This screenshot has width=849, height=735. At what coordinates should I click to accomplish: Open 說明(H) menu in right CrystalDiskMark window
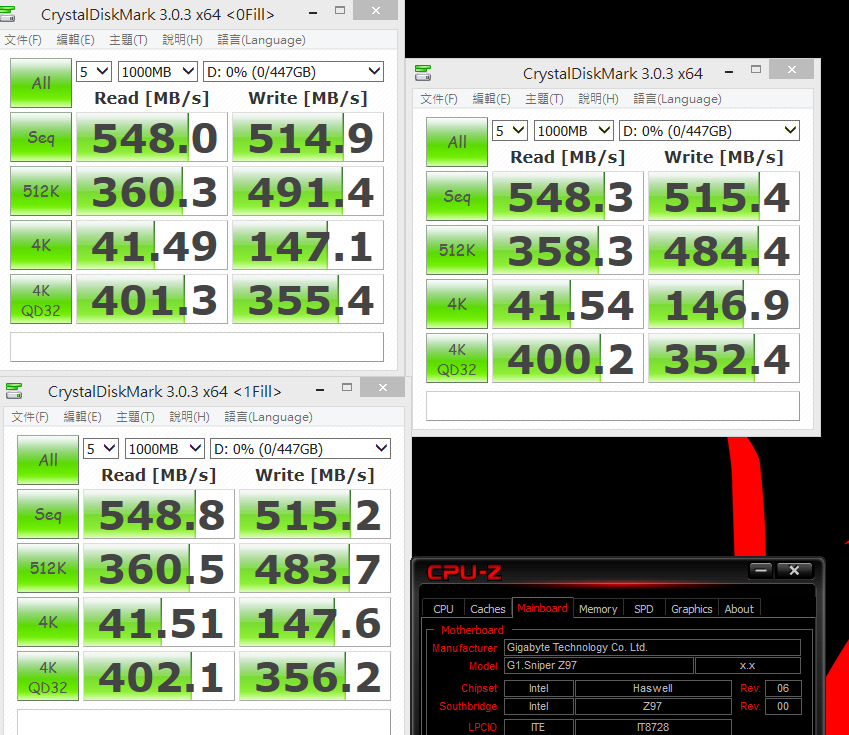598,99
